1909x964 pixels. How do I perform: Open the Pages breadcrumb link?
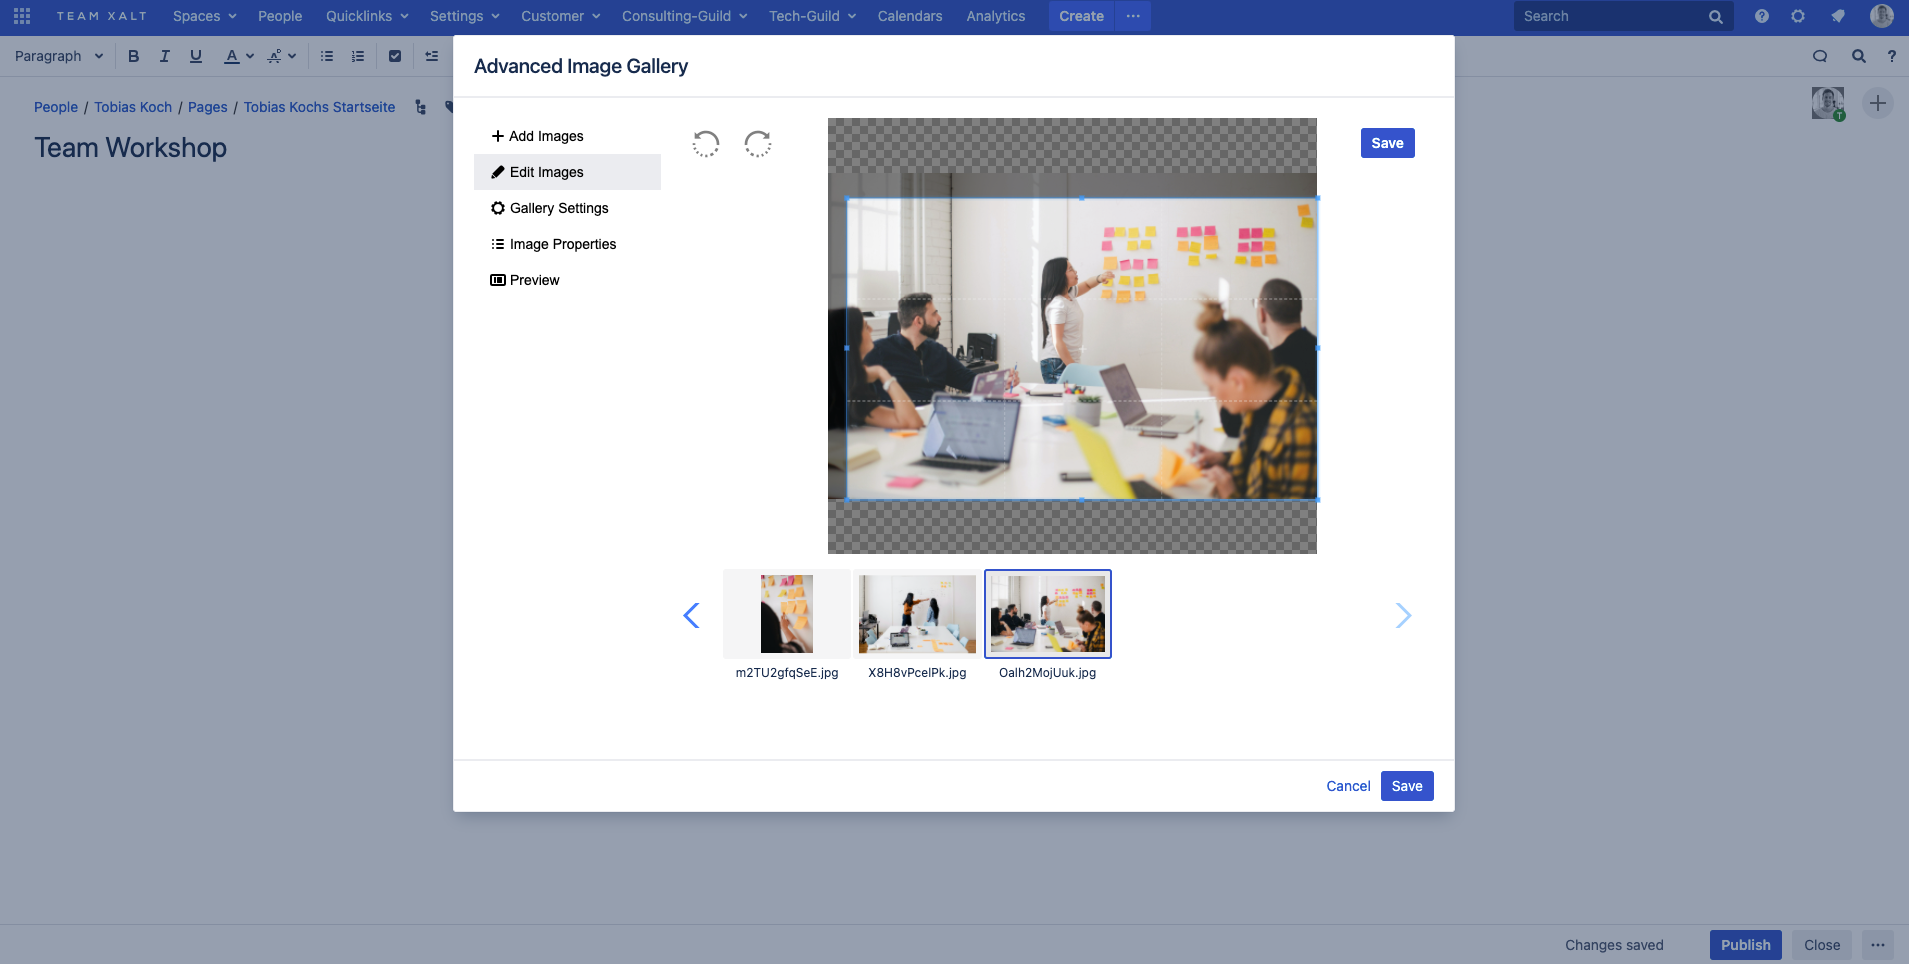[208, 107]
